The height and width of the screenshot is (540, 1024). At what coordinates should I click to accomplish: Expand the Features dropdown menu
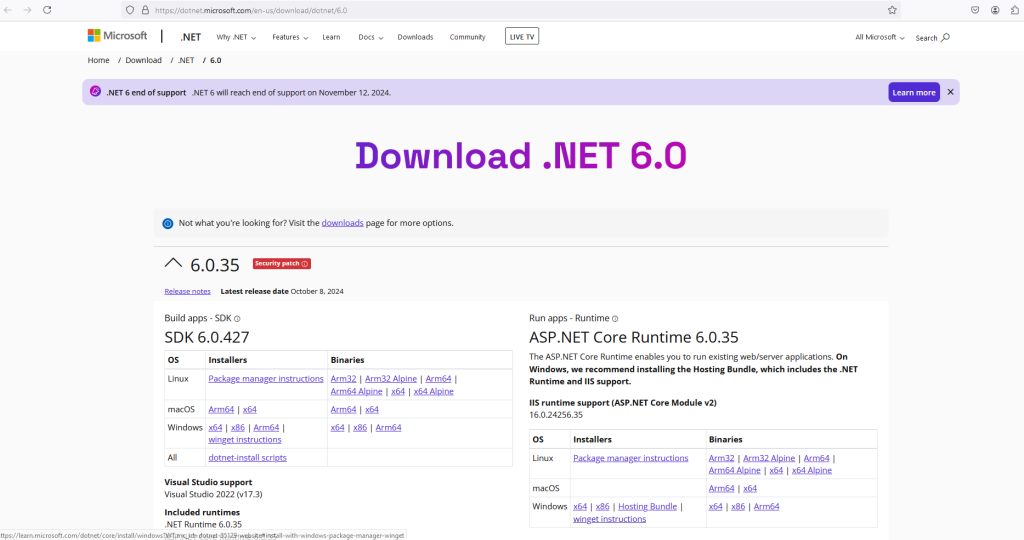(x=290, y=37)
